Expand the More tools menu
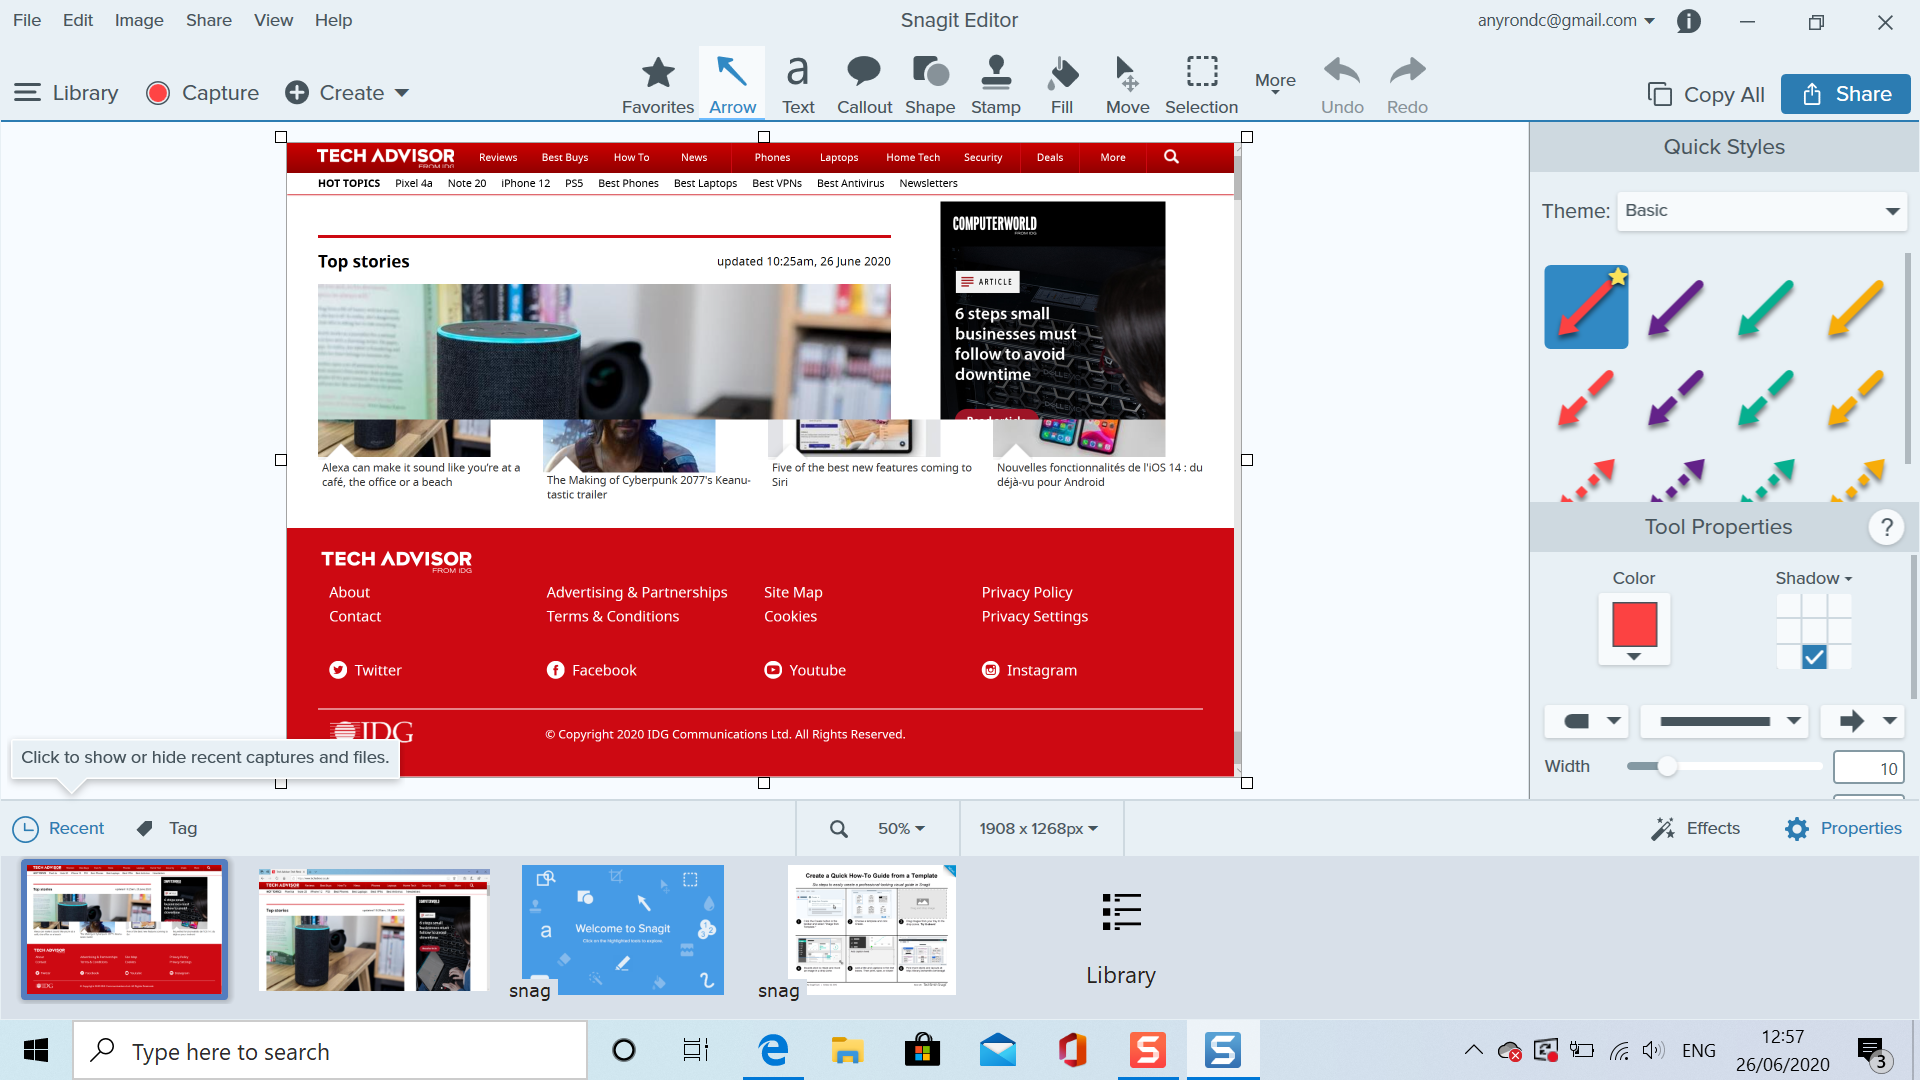 pos(1273,83)
